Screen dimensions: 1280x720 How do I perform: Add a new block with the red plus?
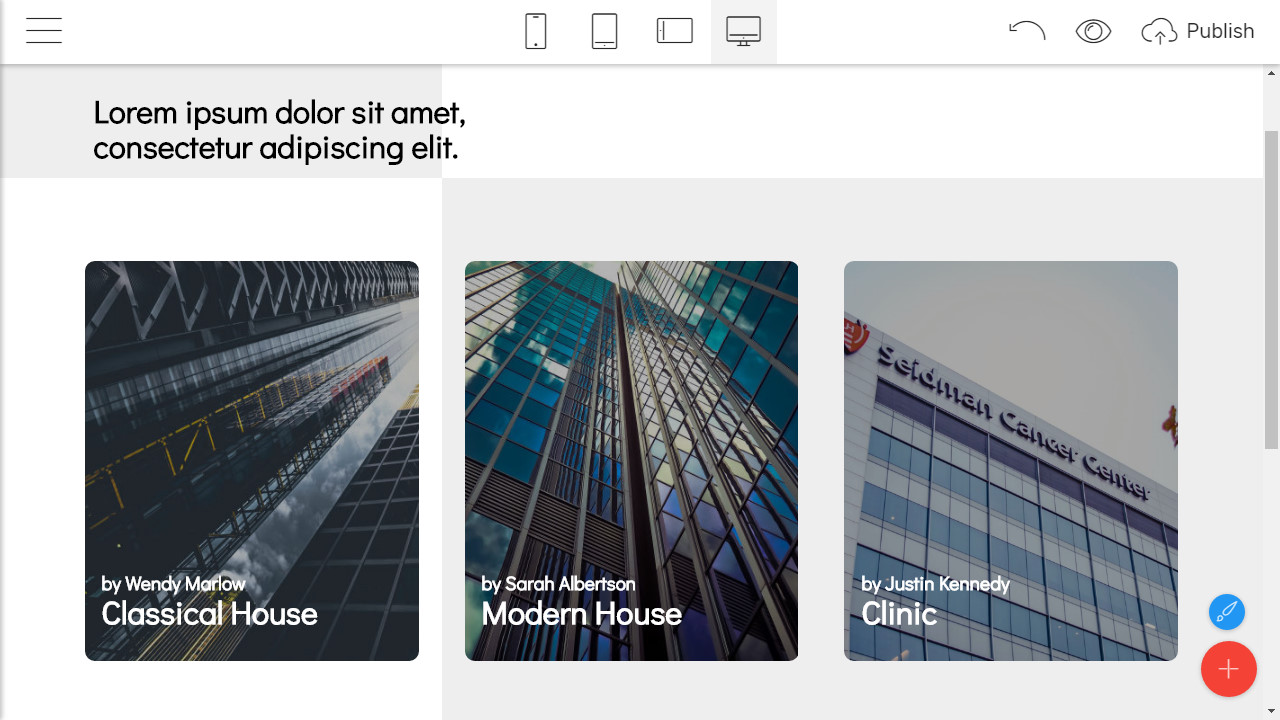tap(1228, 669)
